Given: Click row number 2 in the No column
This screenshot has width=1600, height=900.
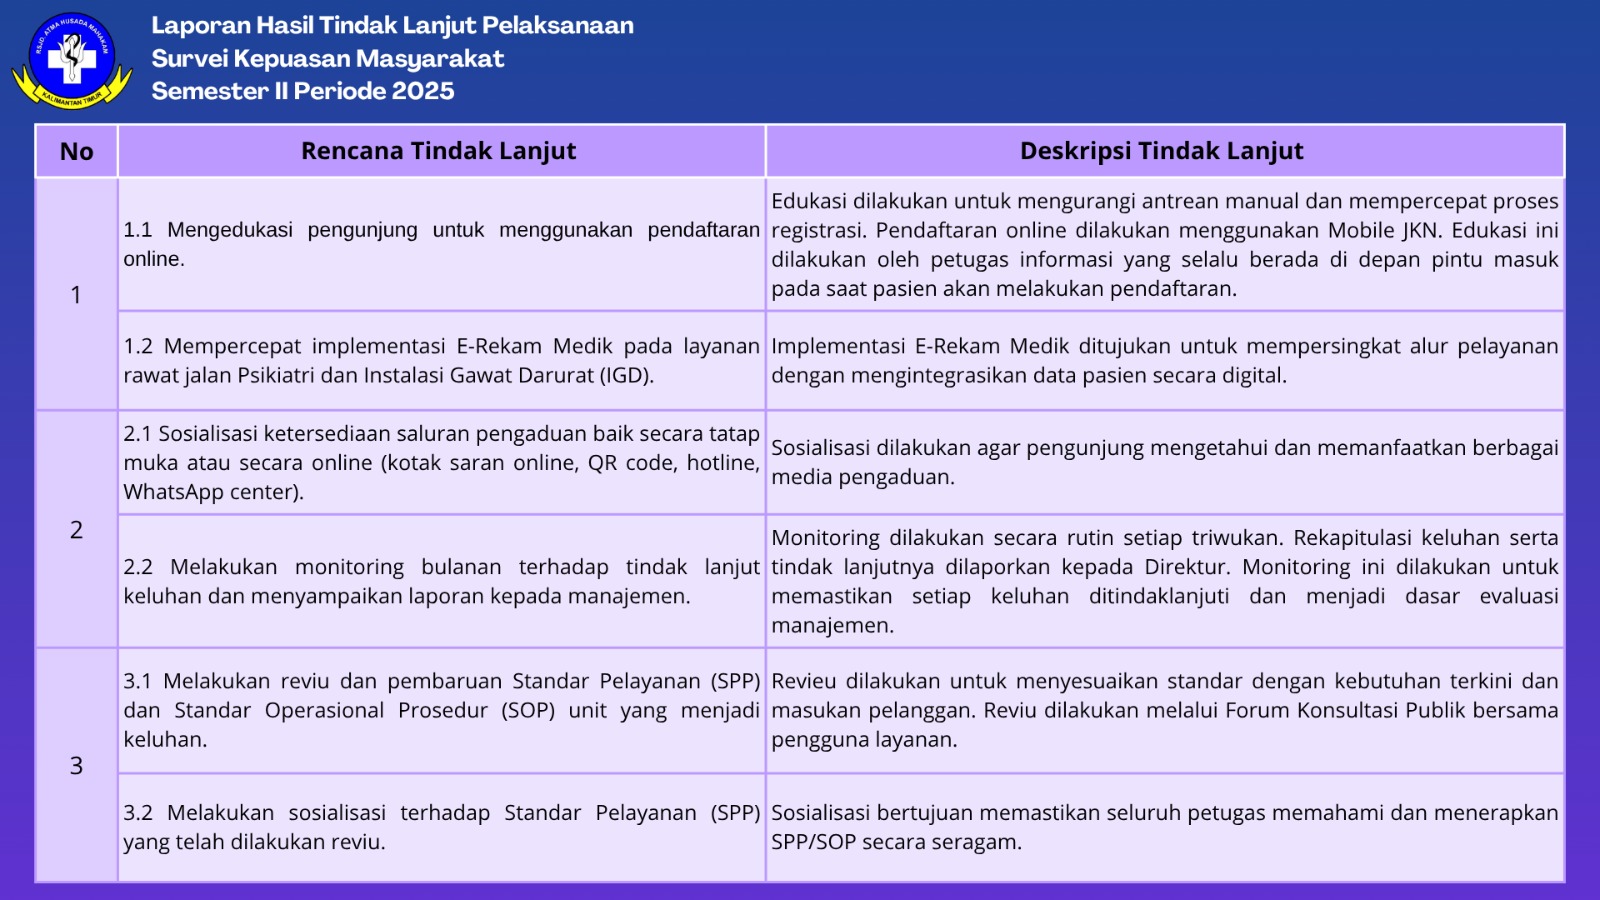Looking at the screenshot, I should click(76, 530).
